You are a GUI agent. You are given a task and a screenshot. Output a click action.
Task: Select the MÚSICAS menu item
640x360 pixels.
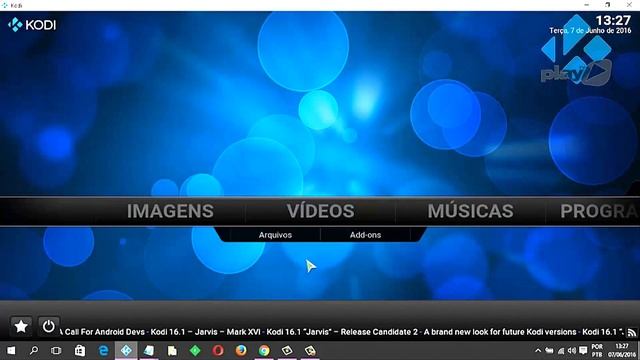[470, 211]
